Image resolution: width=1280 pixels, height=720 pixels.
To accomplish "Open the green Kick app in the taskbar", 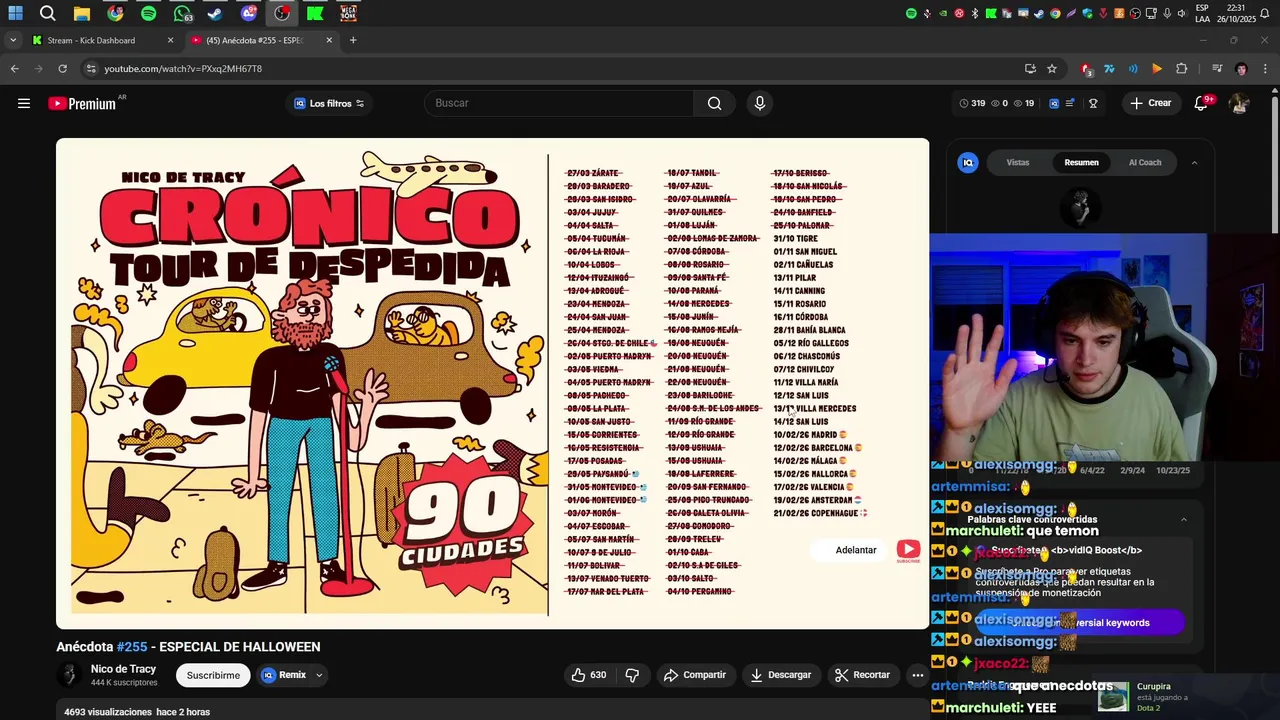I will coord(315,13).
